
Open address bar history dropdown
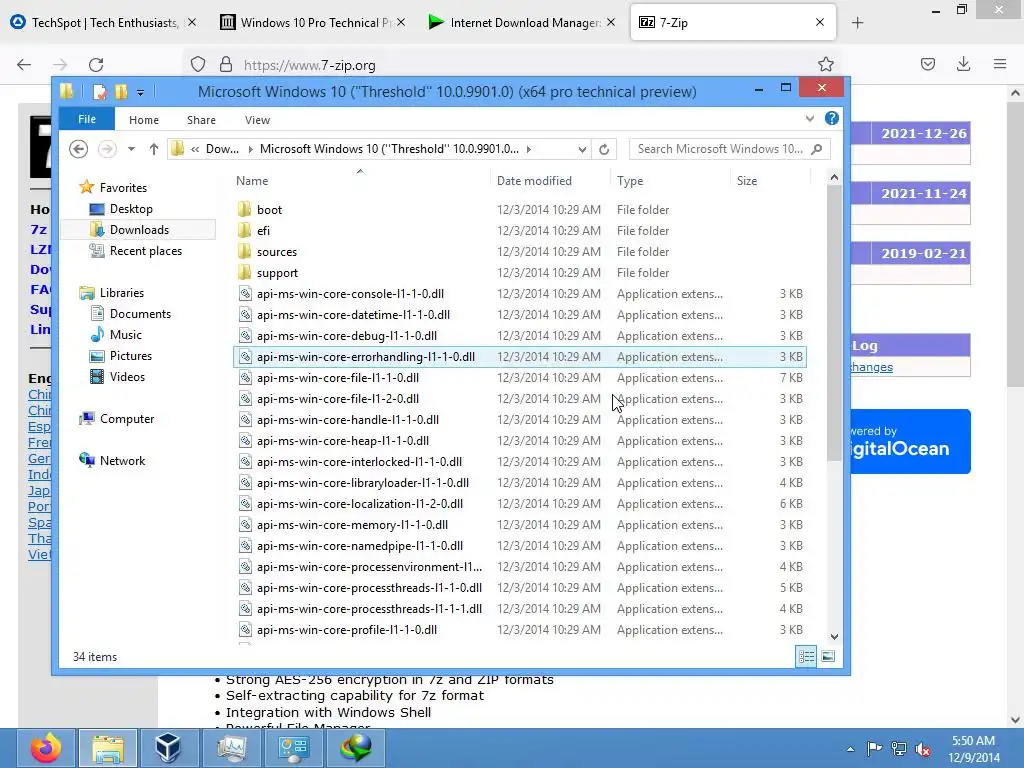[x=582, y=149]
